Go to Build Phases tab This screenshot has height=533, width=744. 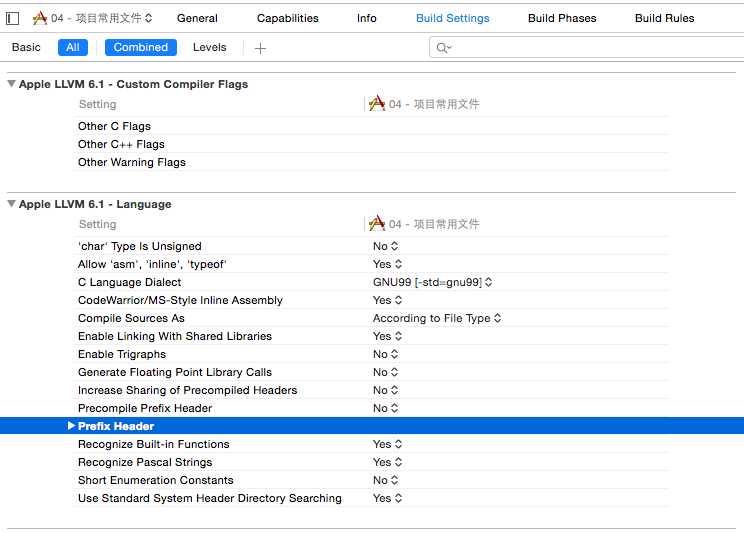(x=562, y=18)
